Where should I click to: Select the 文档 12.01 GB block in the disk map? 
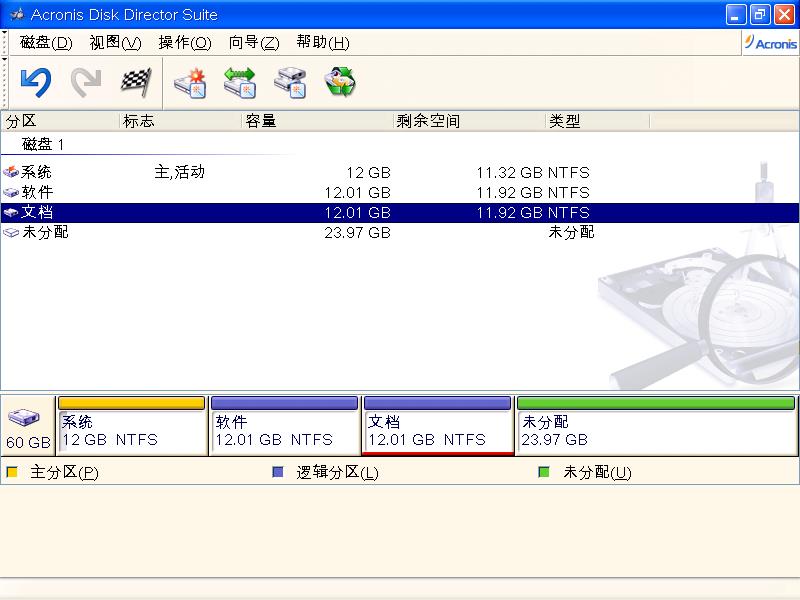pos(437,426)
